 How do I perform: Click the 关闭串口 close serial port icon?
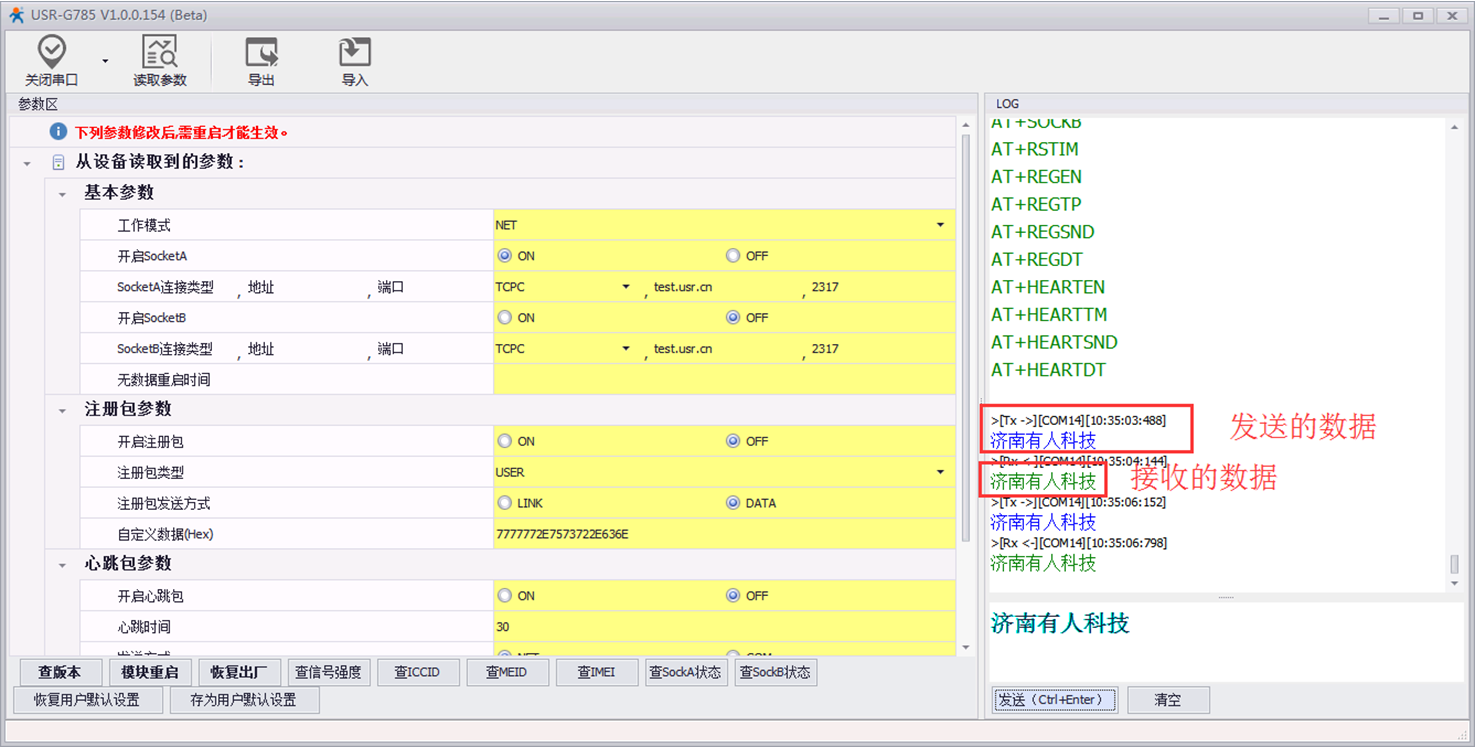[x=51, y=52]
